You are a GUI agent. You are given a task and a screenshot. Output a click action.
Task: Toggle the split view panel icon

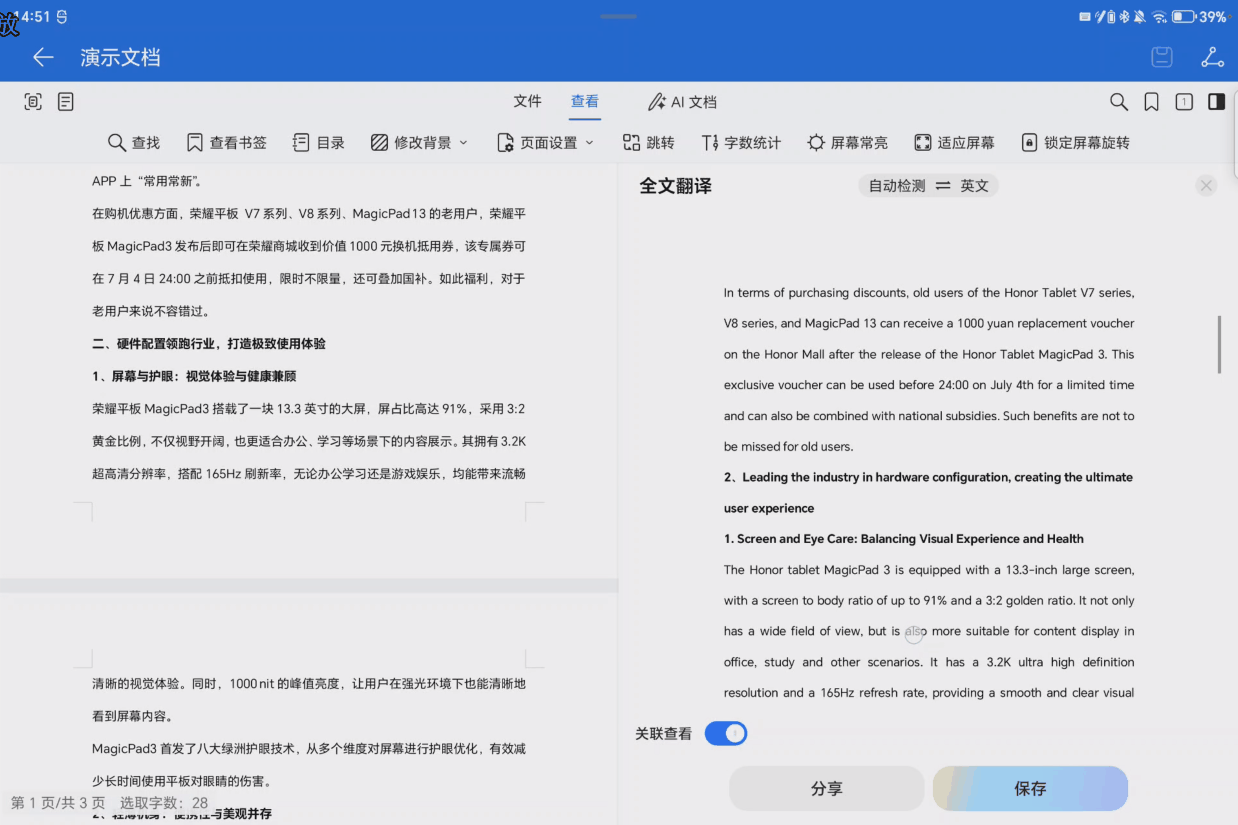(1216, 102)
